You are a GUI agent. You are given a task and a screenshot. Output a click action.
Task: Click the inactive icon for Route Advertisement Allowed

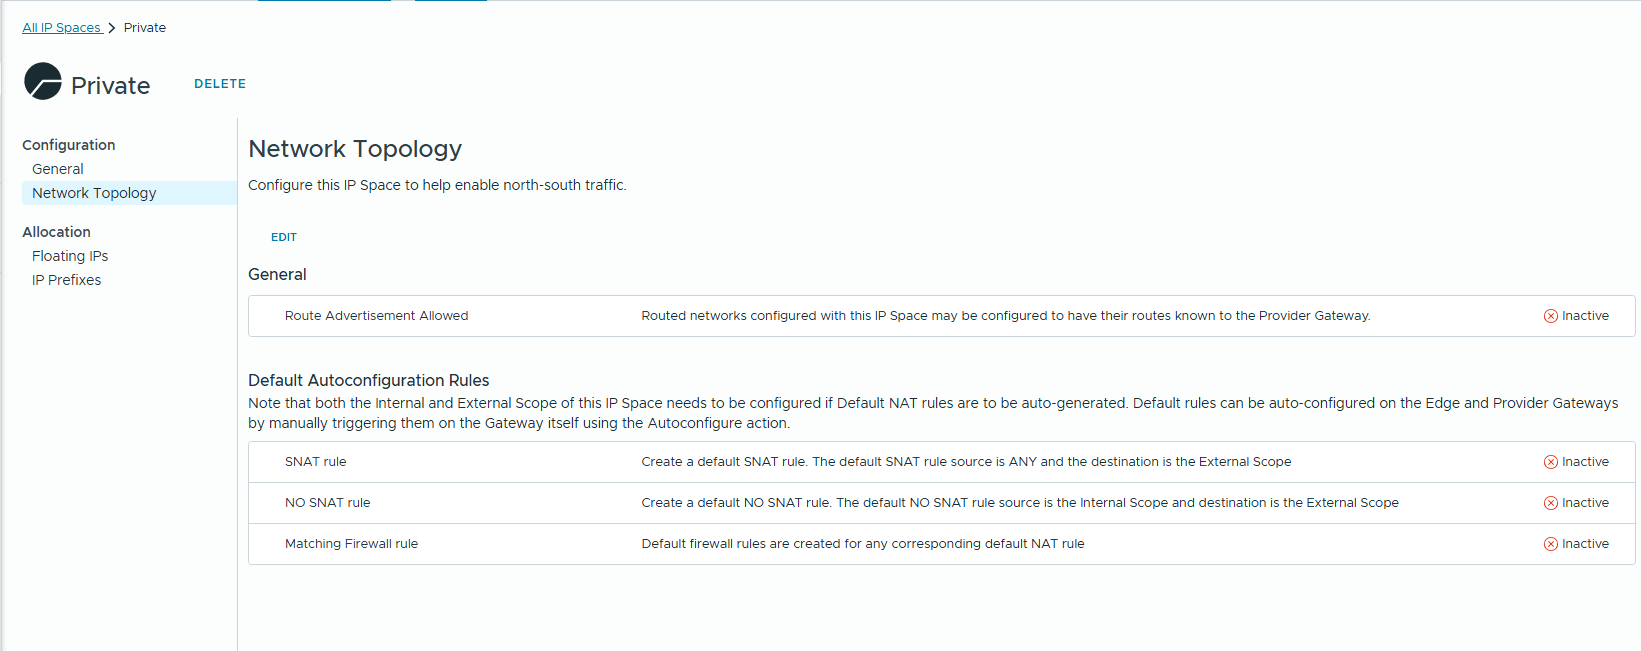click(x=1551, y=316)
